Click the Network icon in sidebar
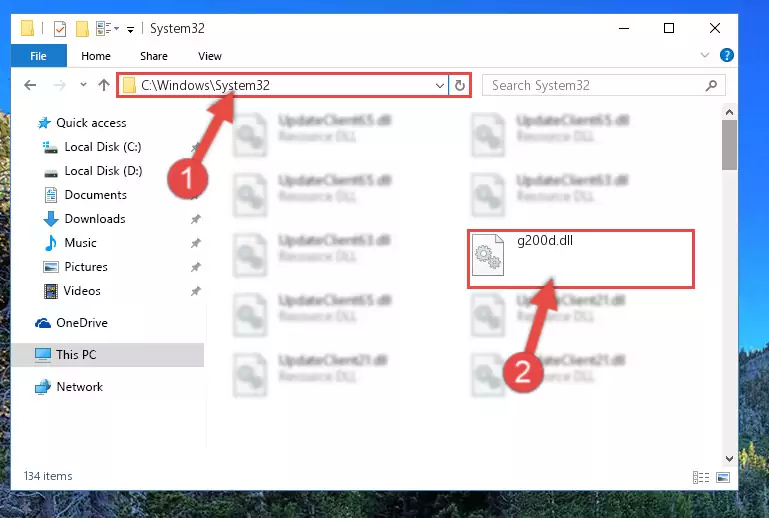The height and width of the screenshot is (518, 769). (43, 387)
